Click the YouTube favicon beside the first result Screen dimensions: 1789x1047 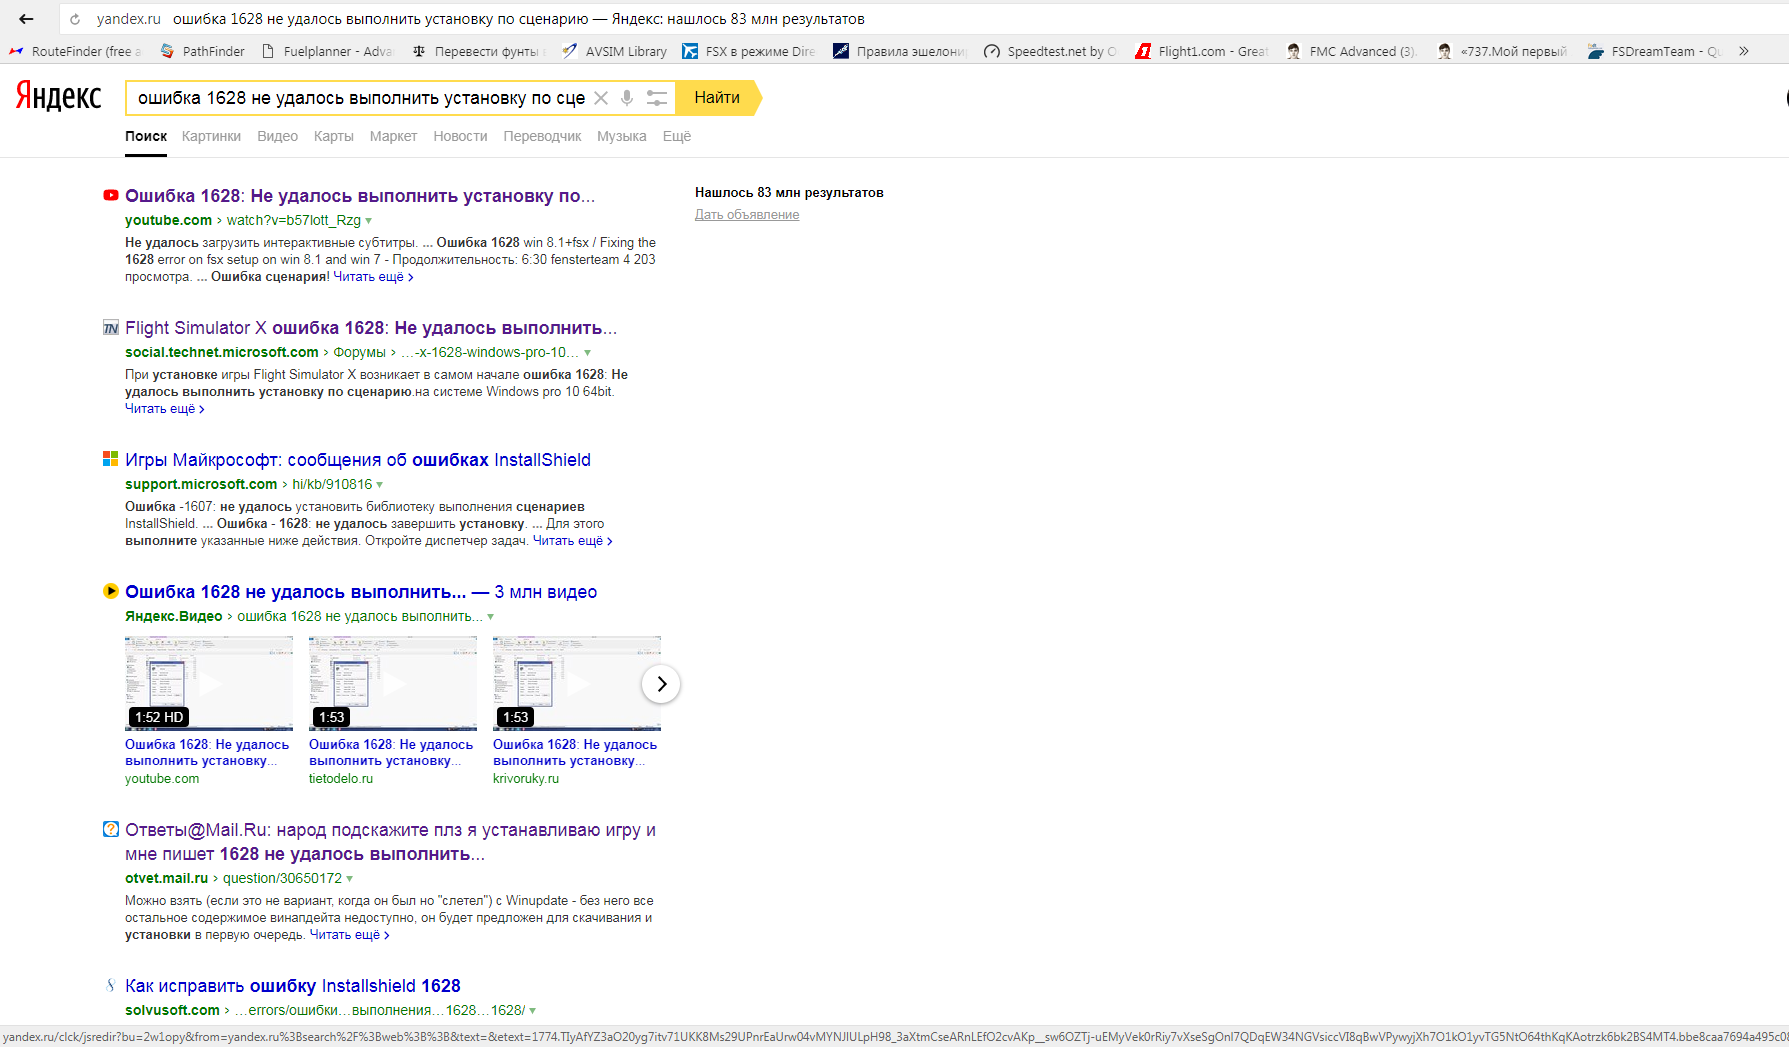click(111, 196)
